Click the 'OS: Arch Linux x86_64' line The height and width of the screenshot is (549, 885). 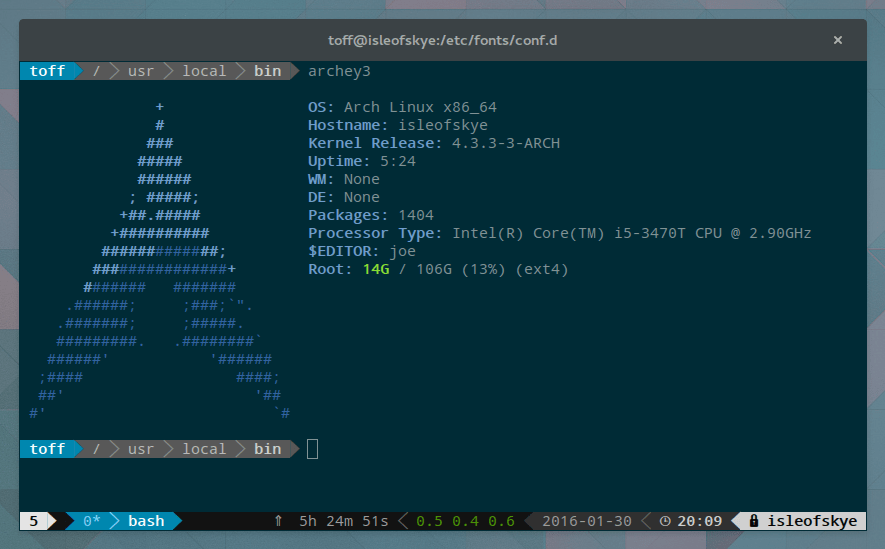click(x=402, y=107)
